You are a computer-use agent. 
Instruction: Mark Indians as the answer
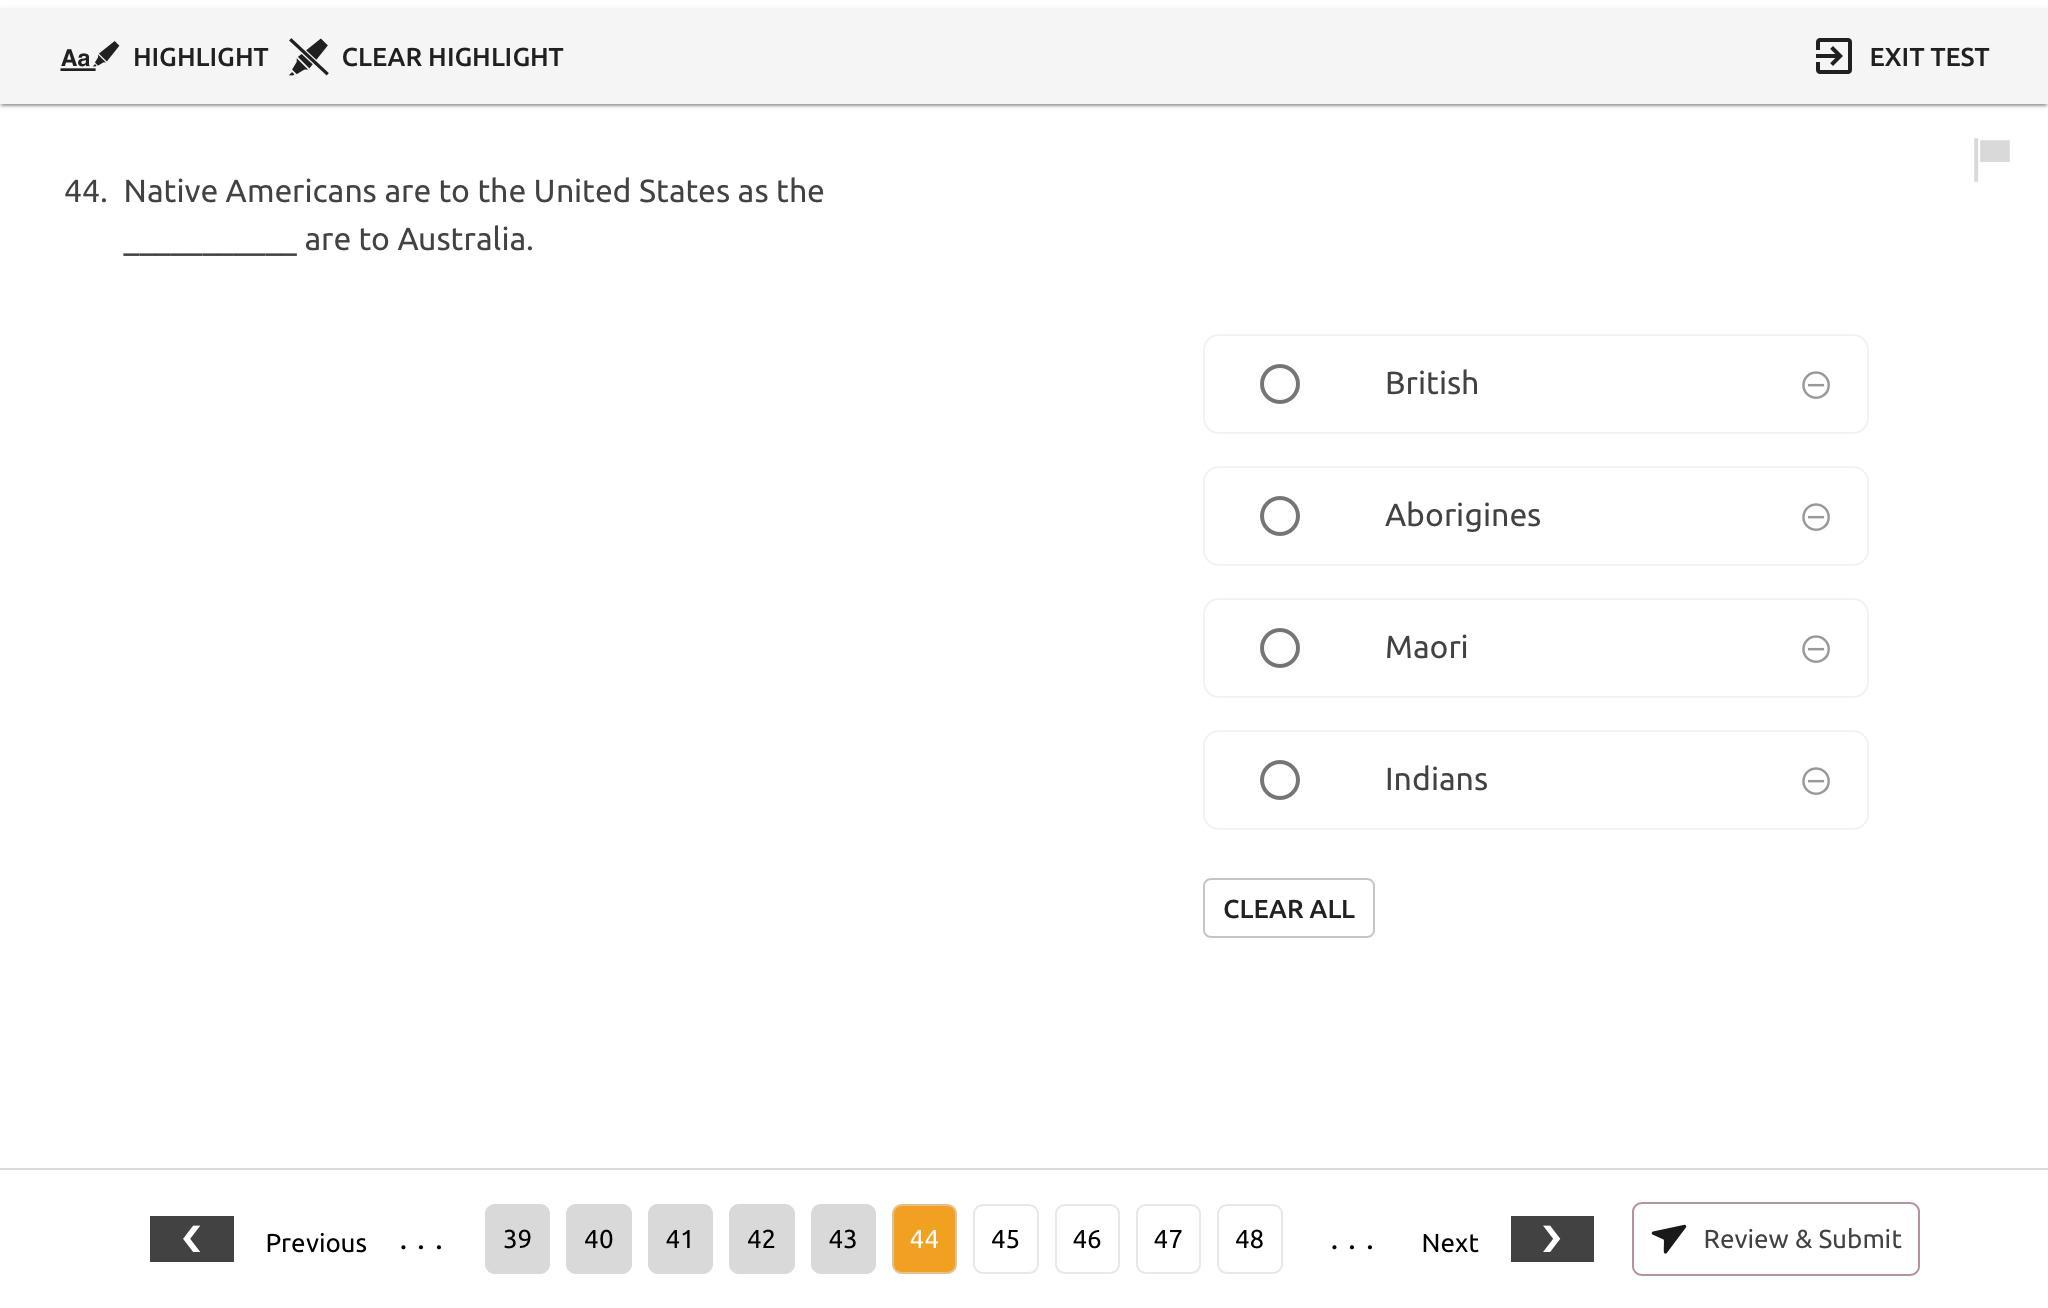tap(1279, 780)
